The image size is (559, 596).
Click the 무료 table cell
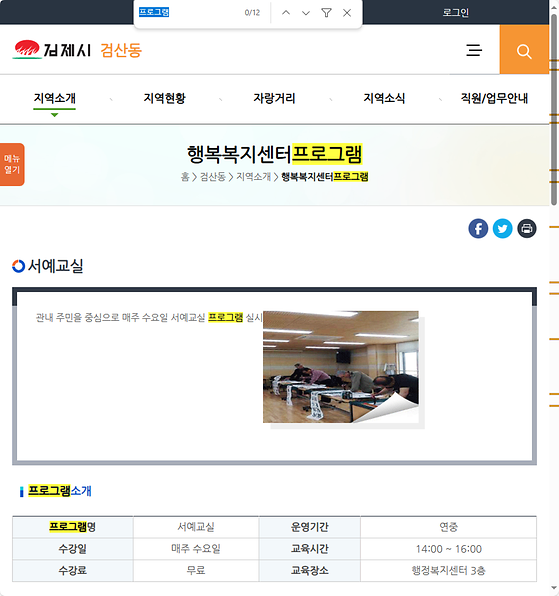coord(196,570)
